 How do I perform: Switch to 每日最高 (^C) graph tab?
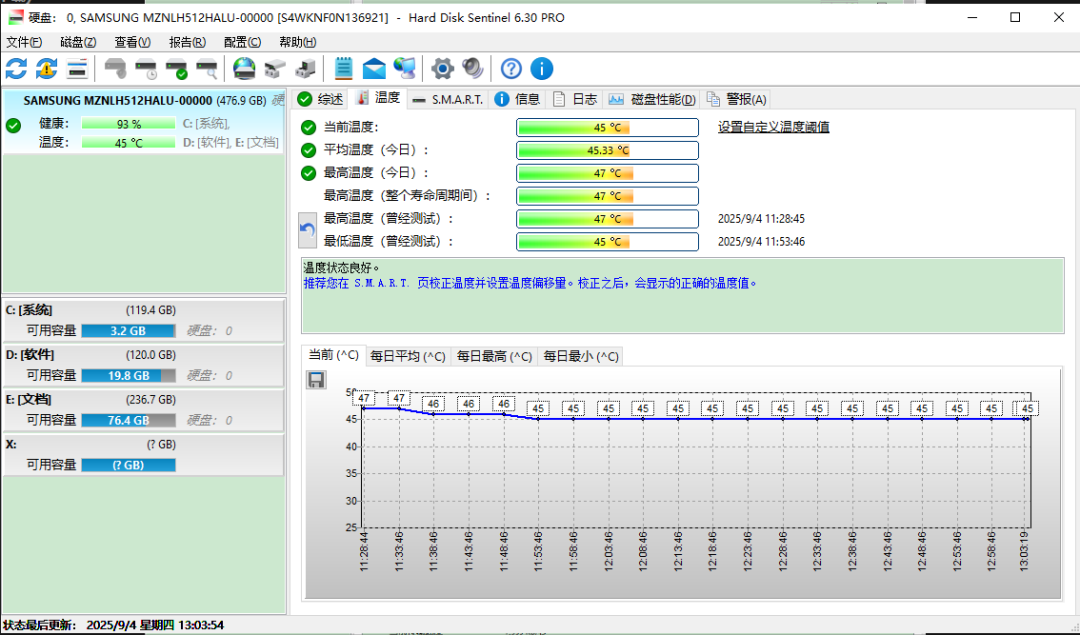click(x=495, y=356)
